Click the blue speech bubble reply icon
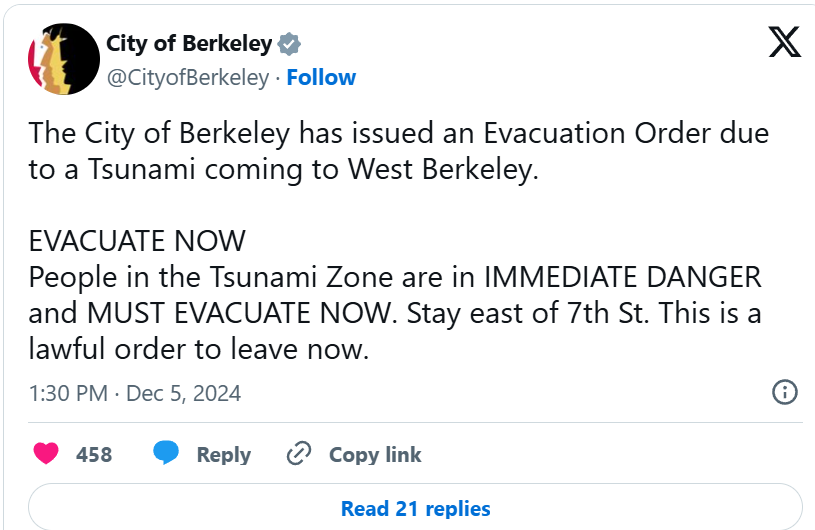This screenshot has width=815, height=530. pyautogui.click(x=166, y=453)
